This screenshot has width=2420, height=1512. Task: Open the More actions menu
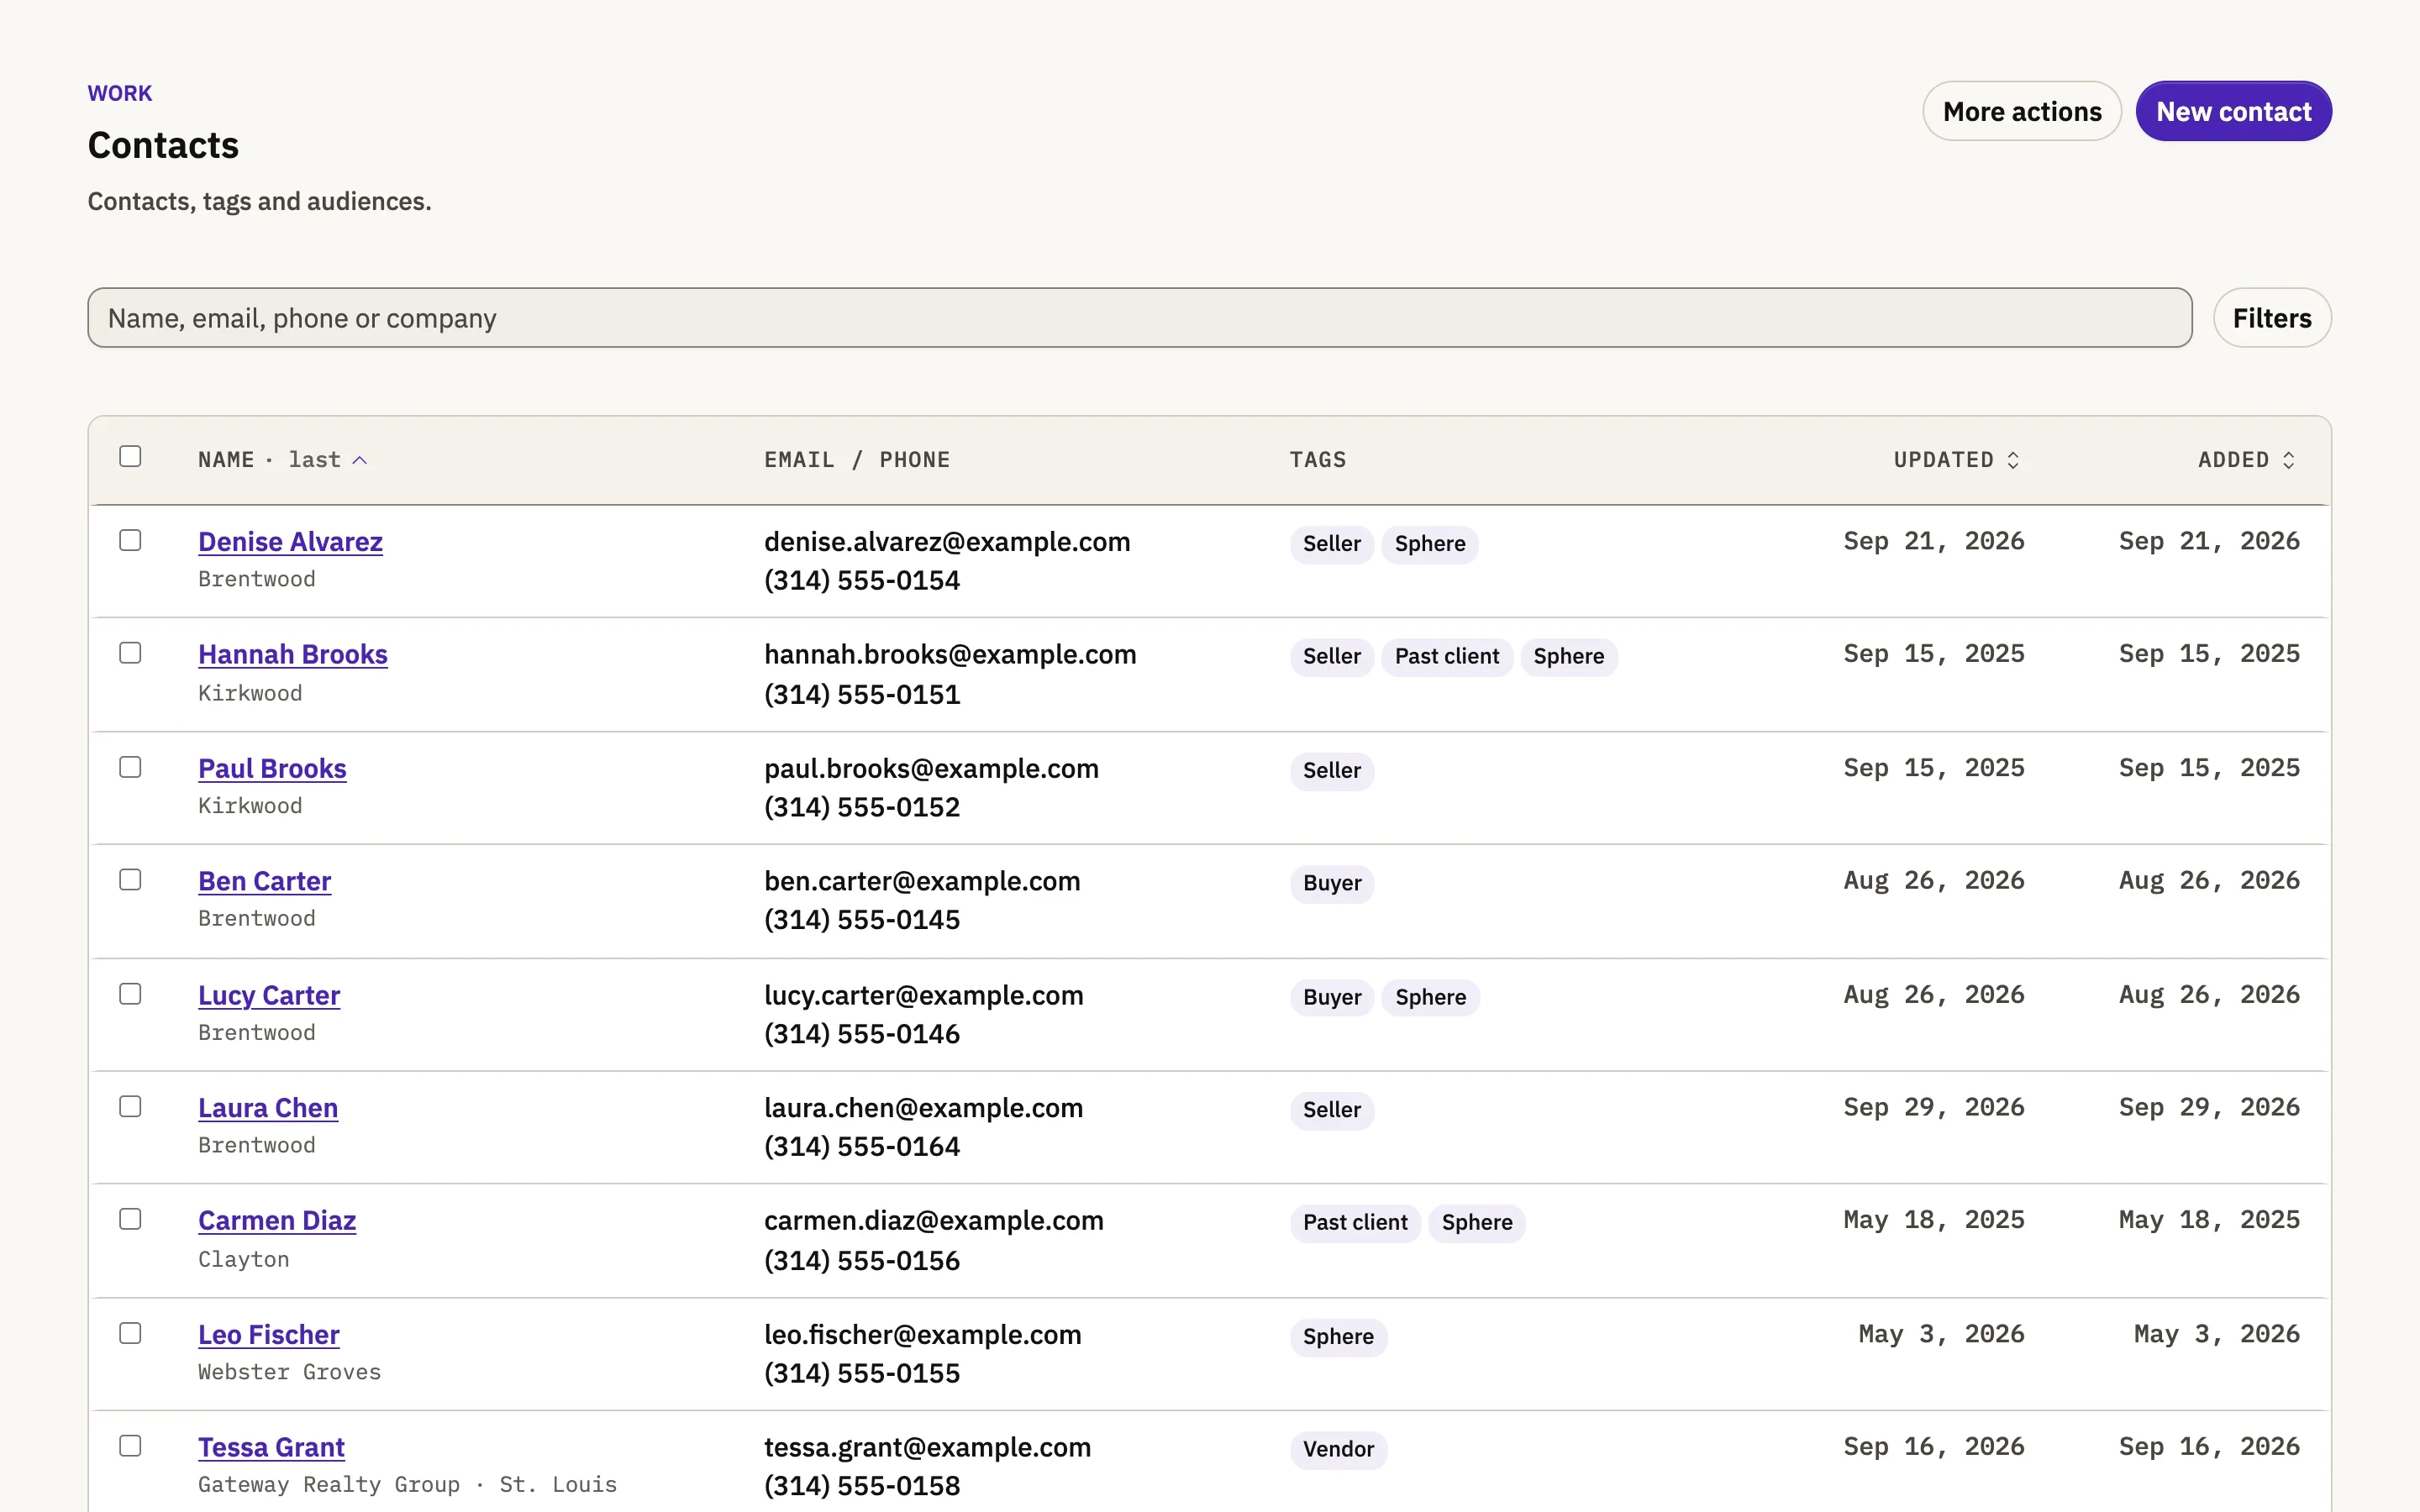point(2022,111)
